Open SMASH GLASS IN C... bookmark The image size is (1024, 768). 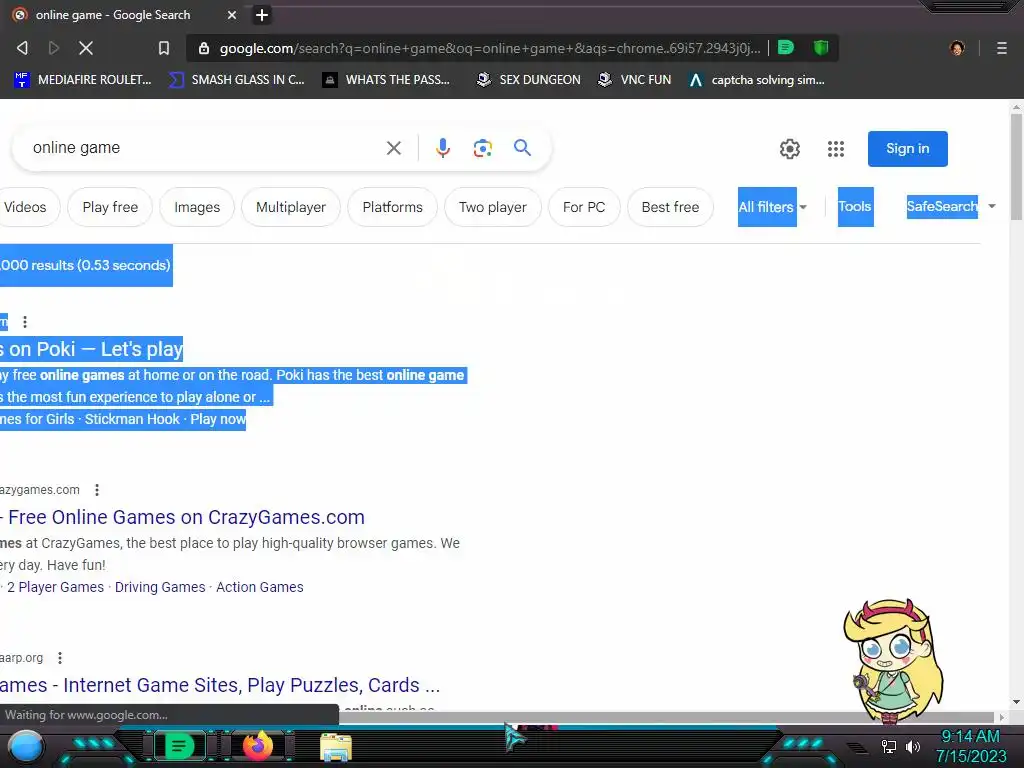click(x=236, y=80)
